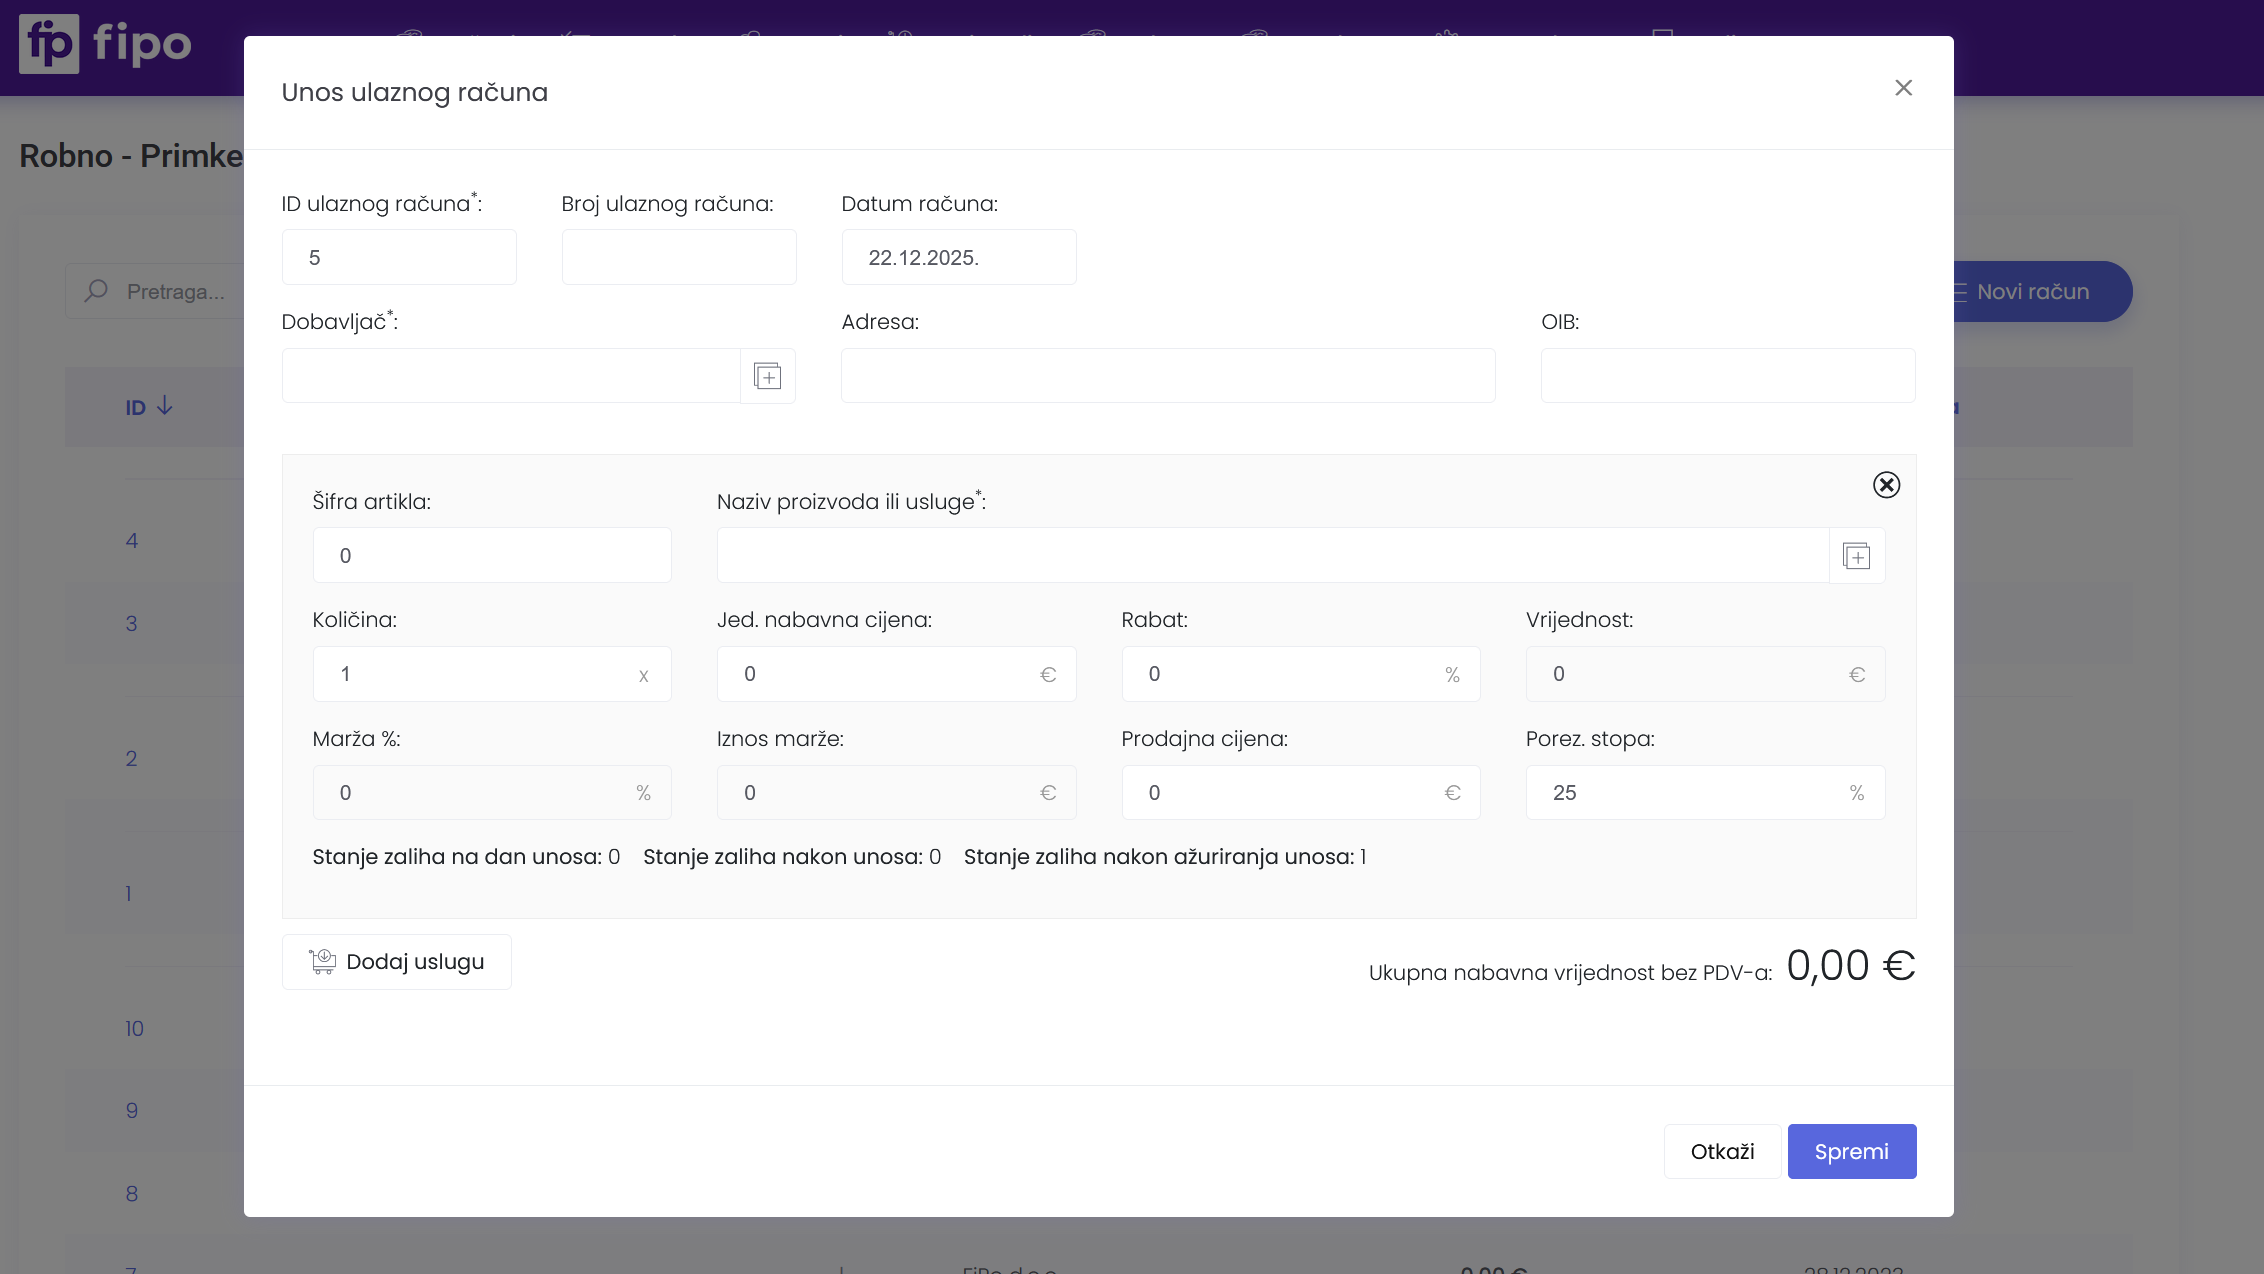Click into the Broj ulaznog računa field
The height and width of the screenshot is (1274, 2264).
tap(678, 258)
